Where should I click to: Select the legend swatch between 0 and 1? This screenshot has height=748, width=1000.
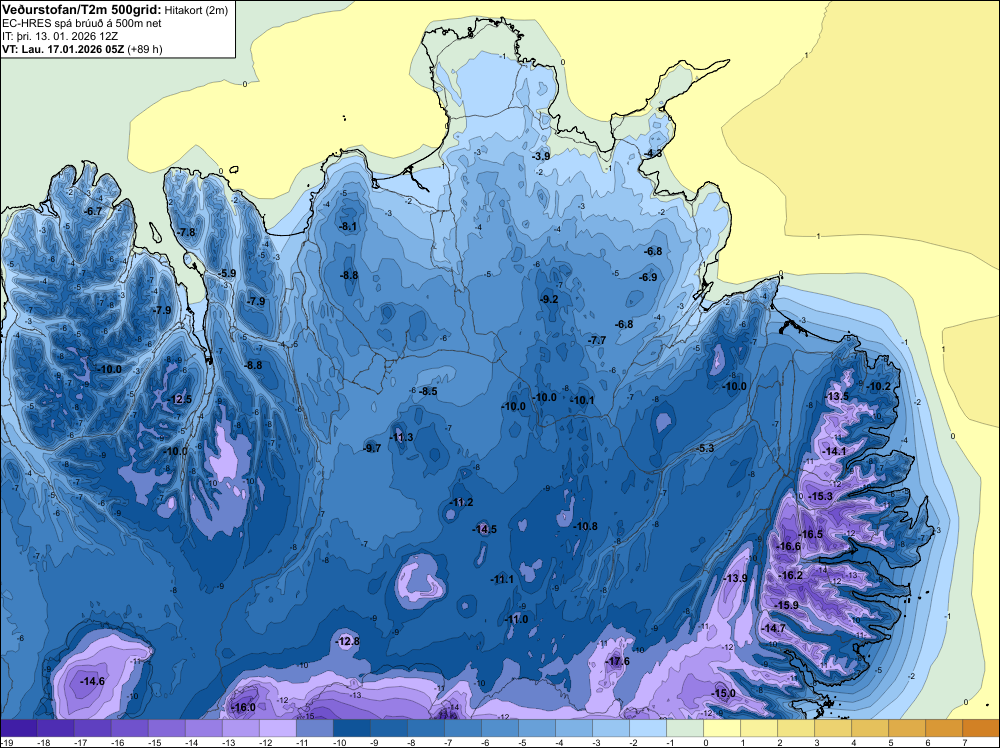tap(722, 728)
